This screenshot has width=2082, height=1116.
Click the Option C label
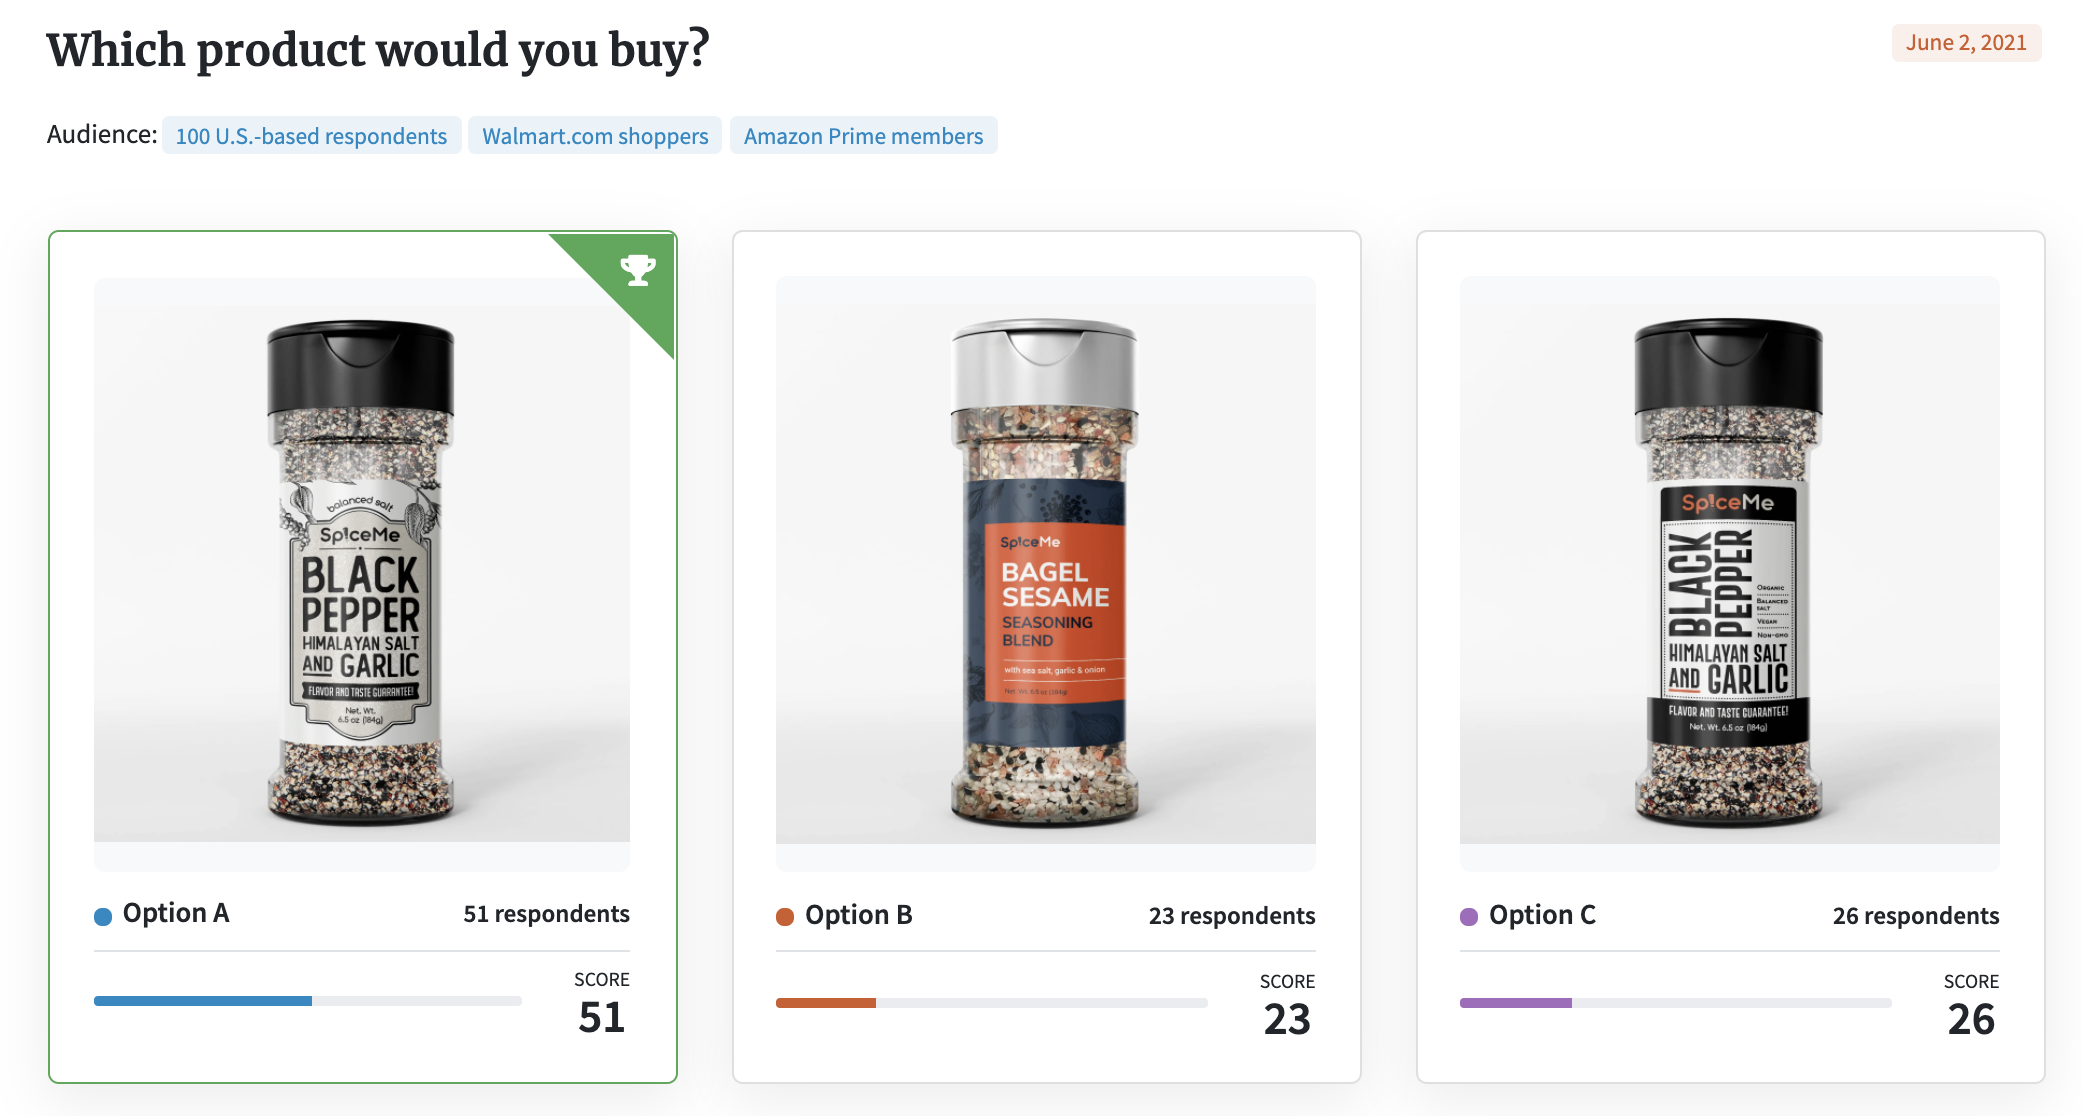coord(1542,916)
